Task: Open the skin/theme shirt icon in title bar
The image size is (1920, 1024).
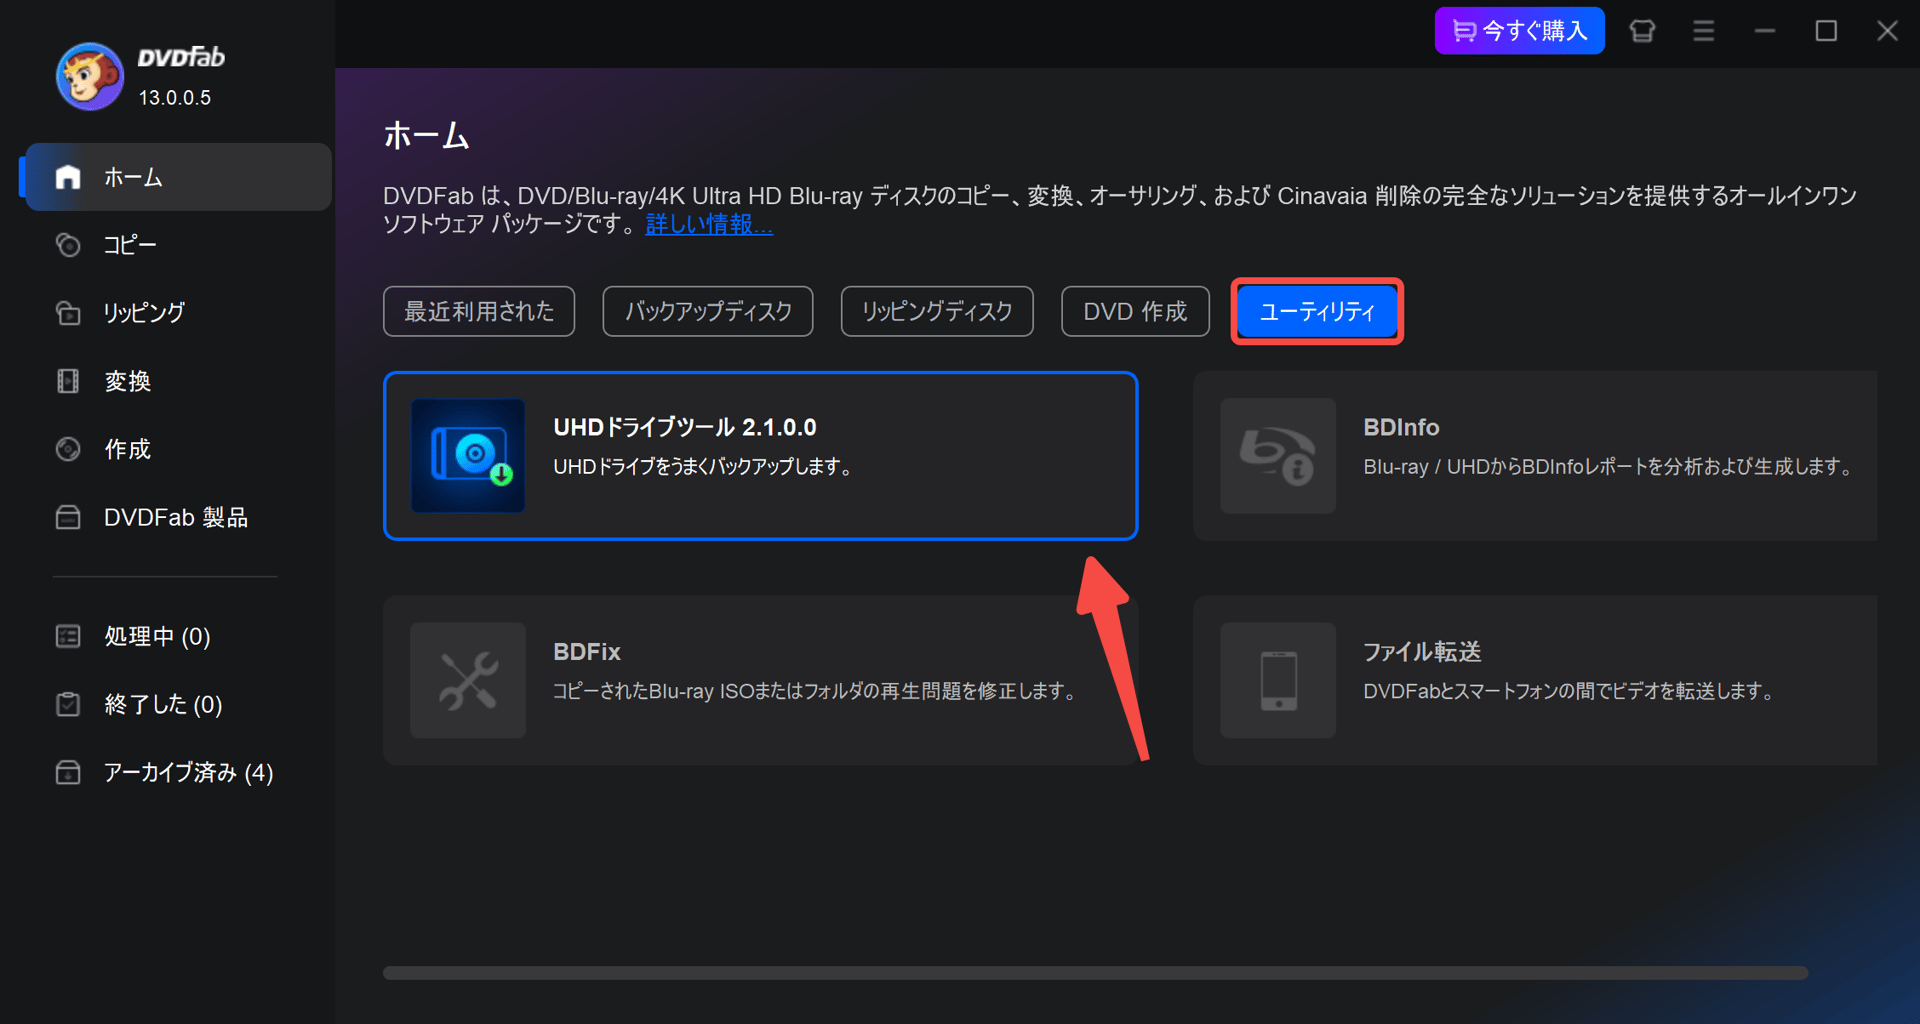Action: pos(1642,31)
